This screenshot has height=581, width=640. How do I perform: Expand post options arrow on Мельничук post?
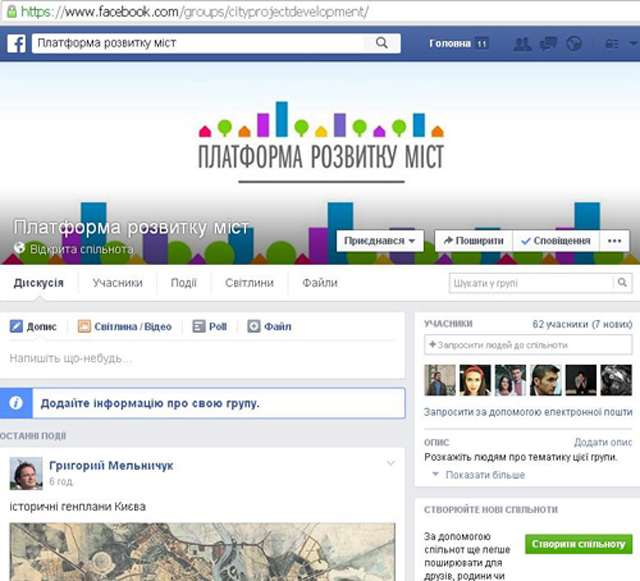point(391,463)
